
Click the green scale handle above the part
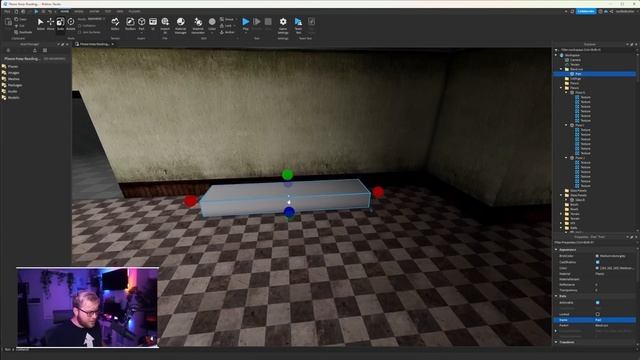[x=287, y=175]
